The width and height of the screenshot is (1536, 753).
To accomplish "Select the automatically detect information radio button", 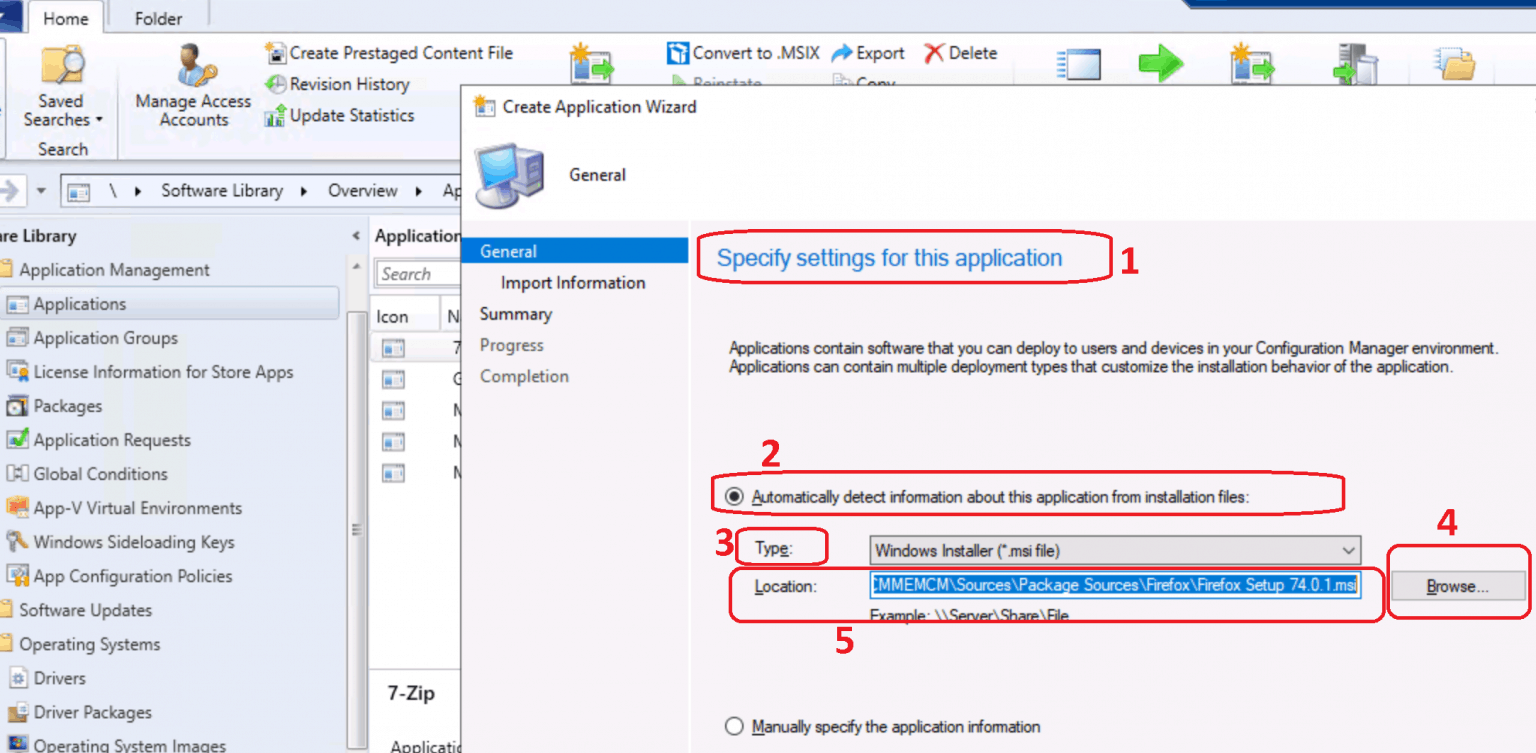I will click(734, 493).
